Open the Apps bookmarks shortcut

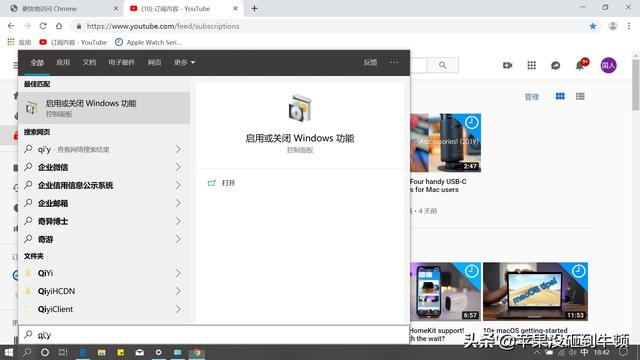click(x=19, y=42)
